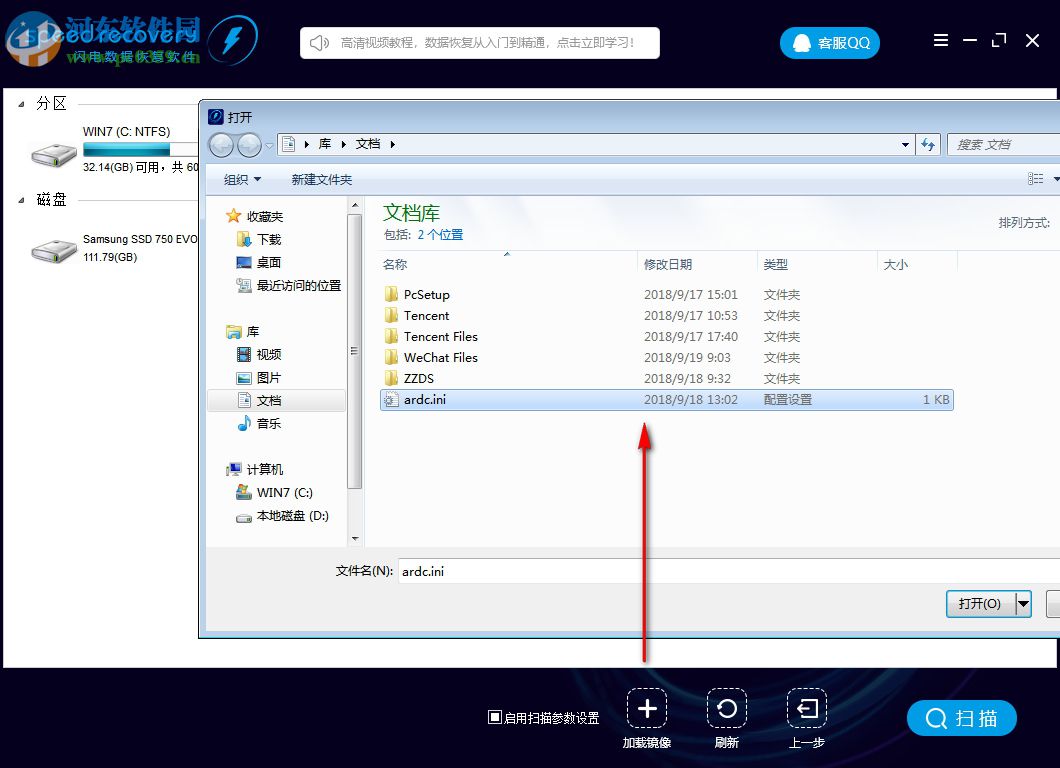The height and width of the screenshot is (768, 1060).
Task: Click the dialog back navigation button
Action: pyautogui.click(x=221, y=145)
